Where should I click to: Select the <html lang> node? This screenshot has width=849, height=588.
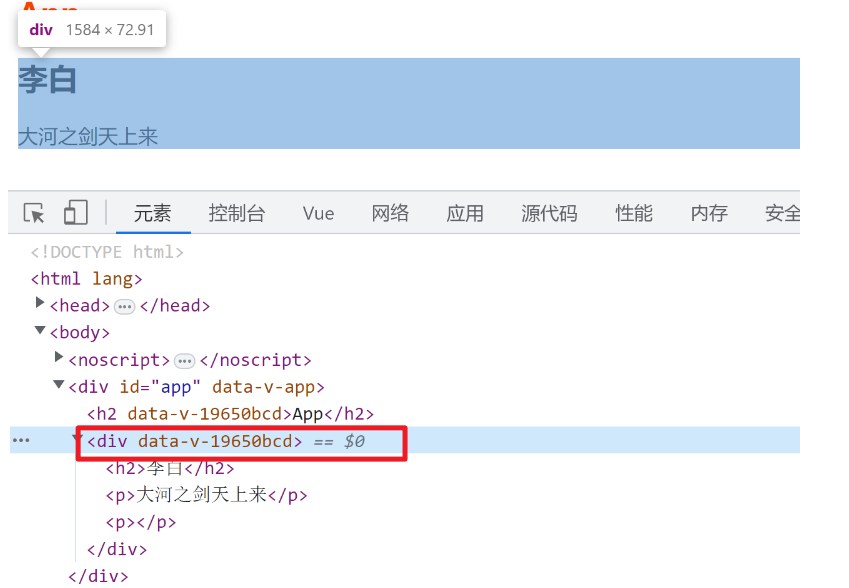(x=87, y=279)
